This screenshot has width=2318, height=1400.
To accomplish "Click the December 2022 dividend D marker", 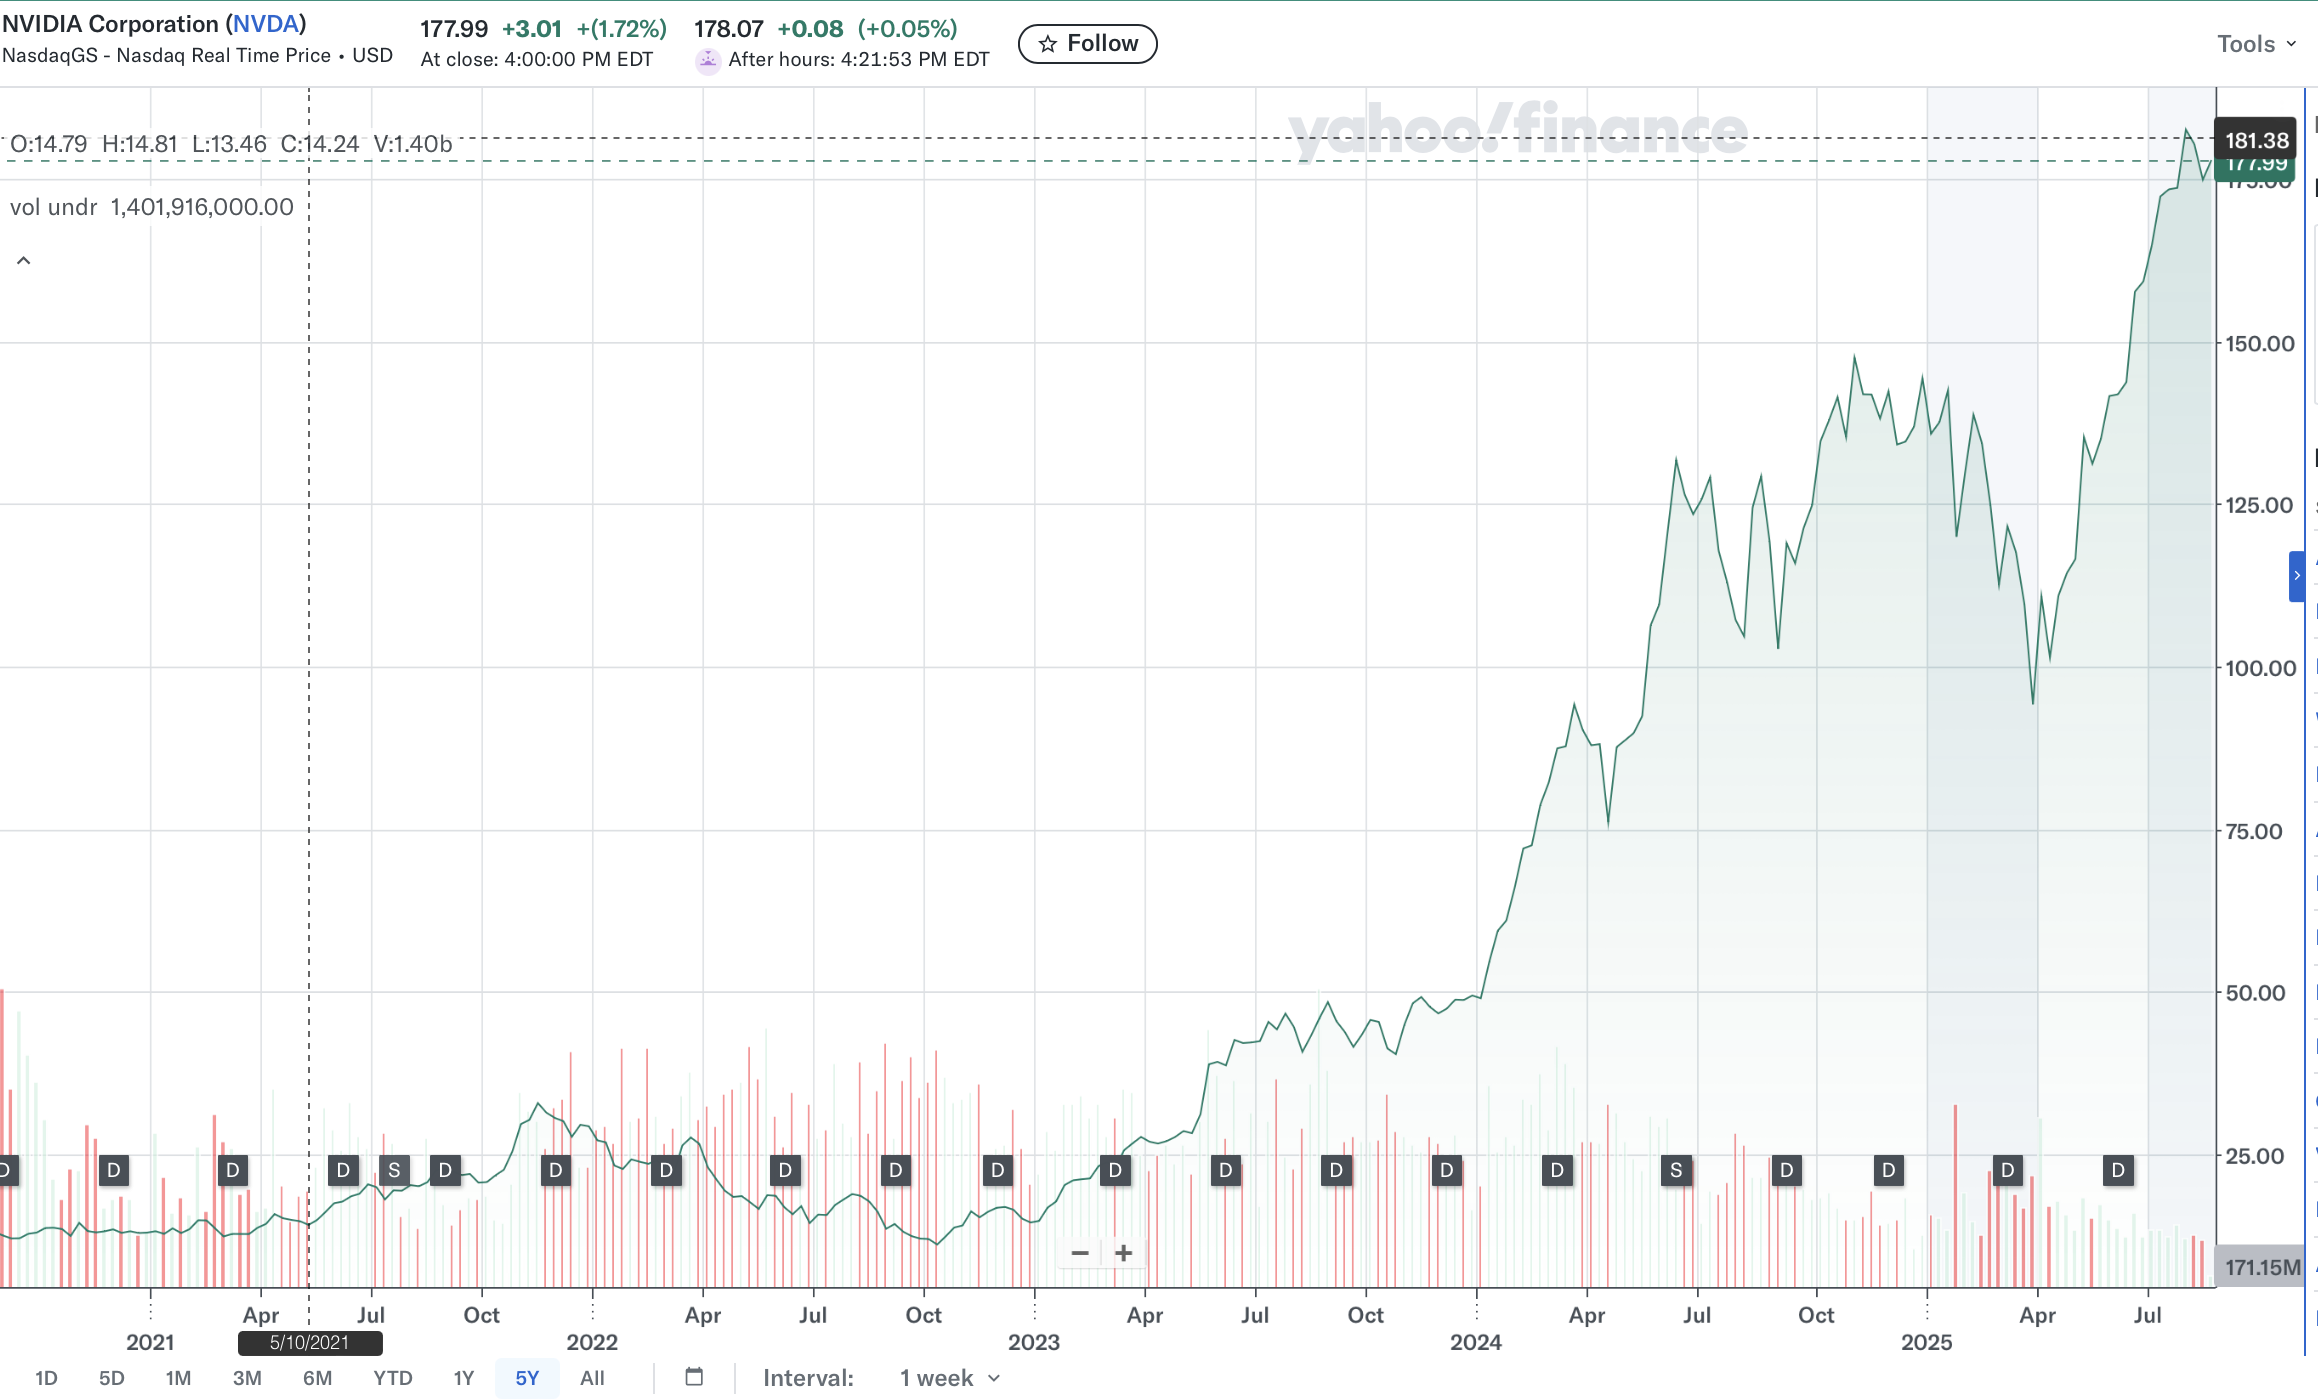I will point(998,1170).
